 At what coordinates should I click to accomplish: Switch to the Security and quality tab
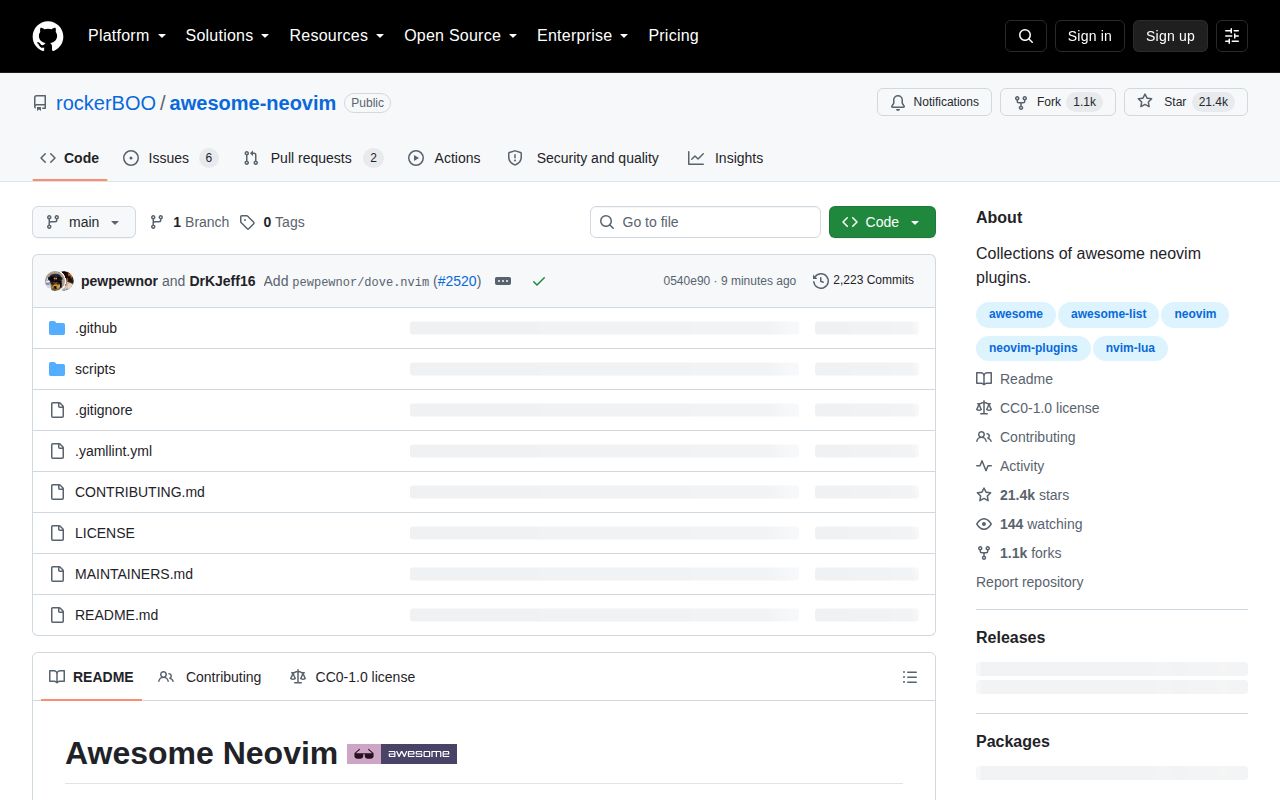[x=583, y=158]
